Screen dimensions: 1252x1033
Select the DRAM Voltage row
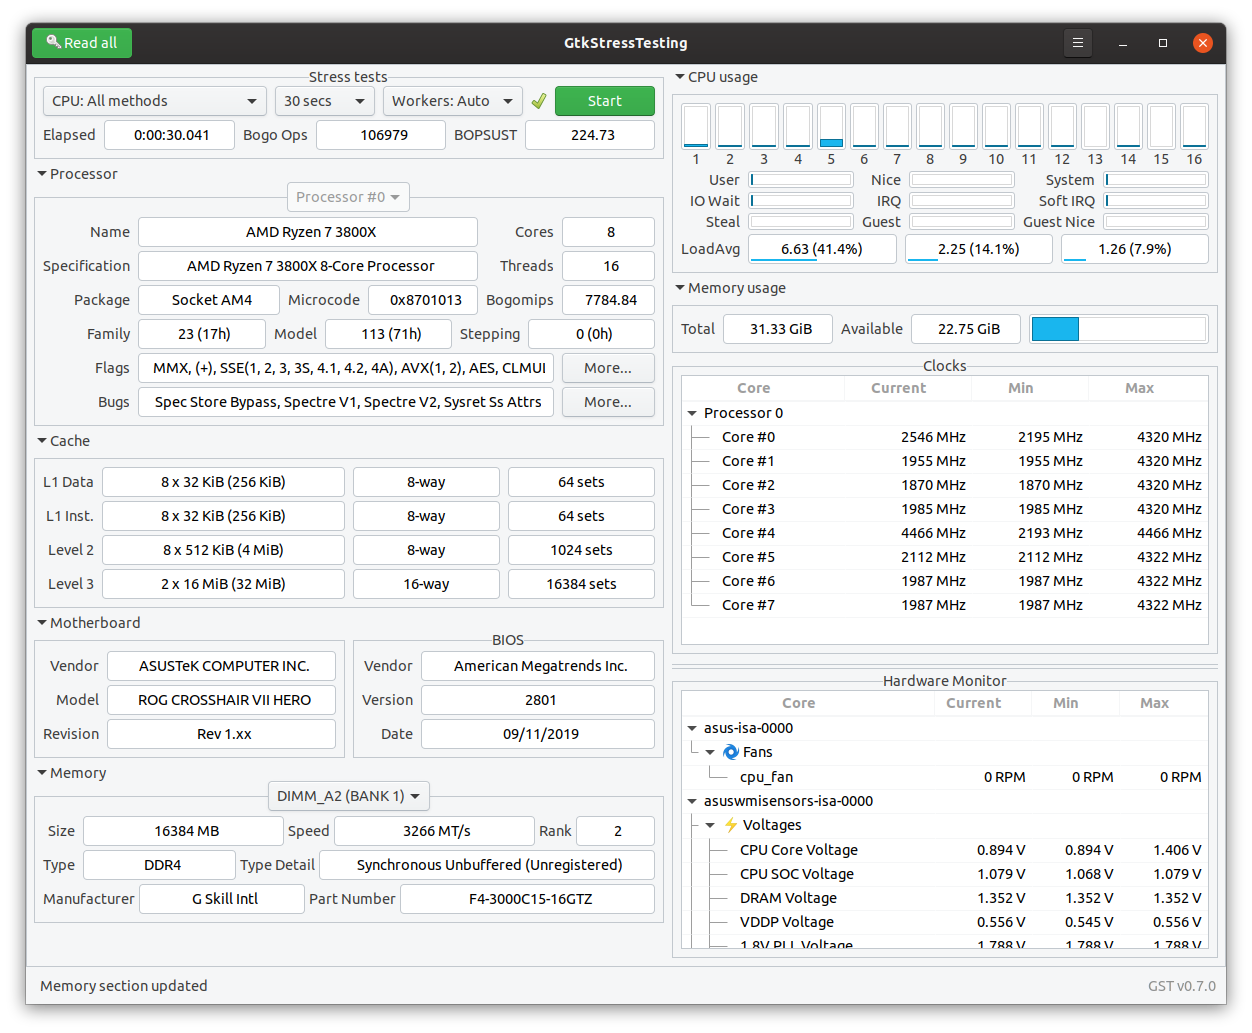tap(945, 898)
